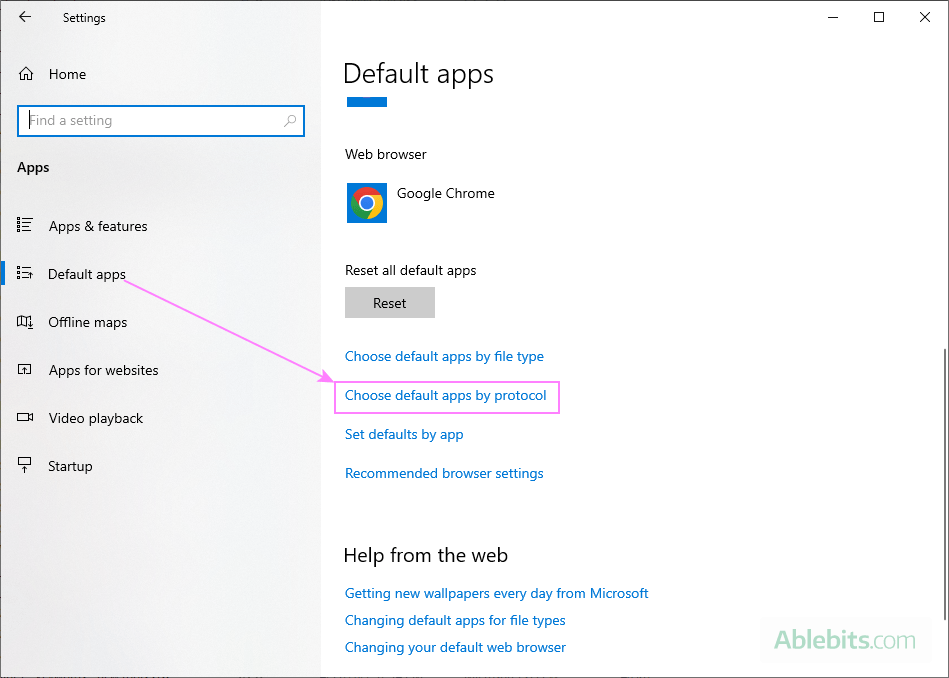Open Choose default apps by protocol
Viewport: 949px width, 678px height.
point(445,395)
